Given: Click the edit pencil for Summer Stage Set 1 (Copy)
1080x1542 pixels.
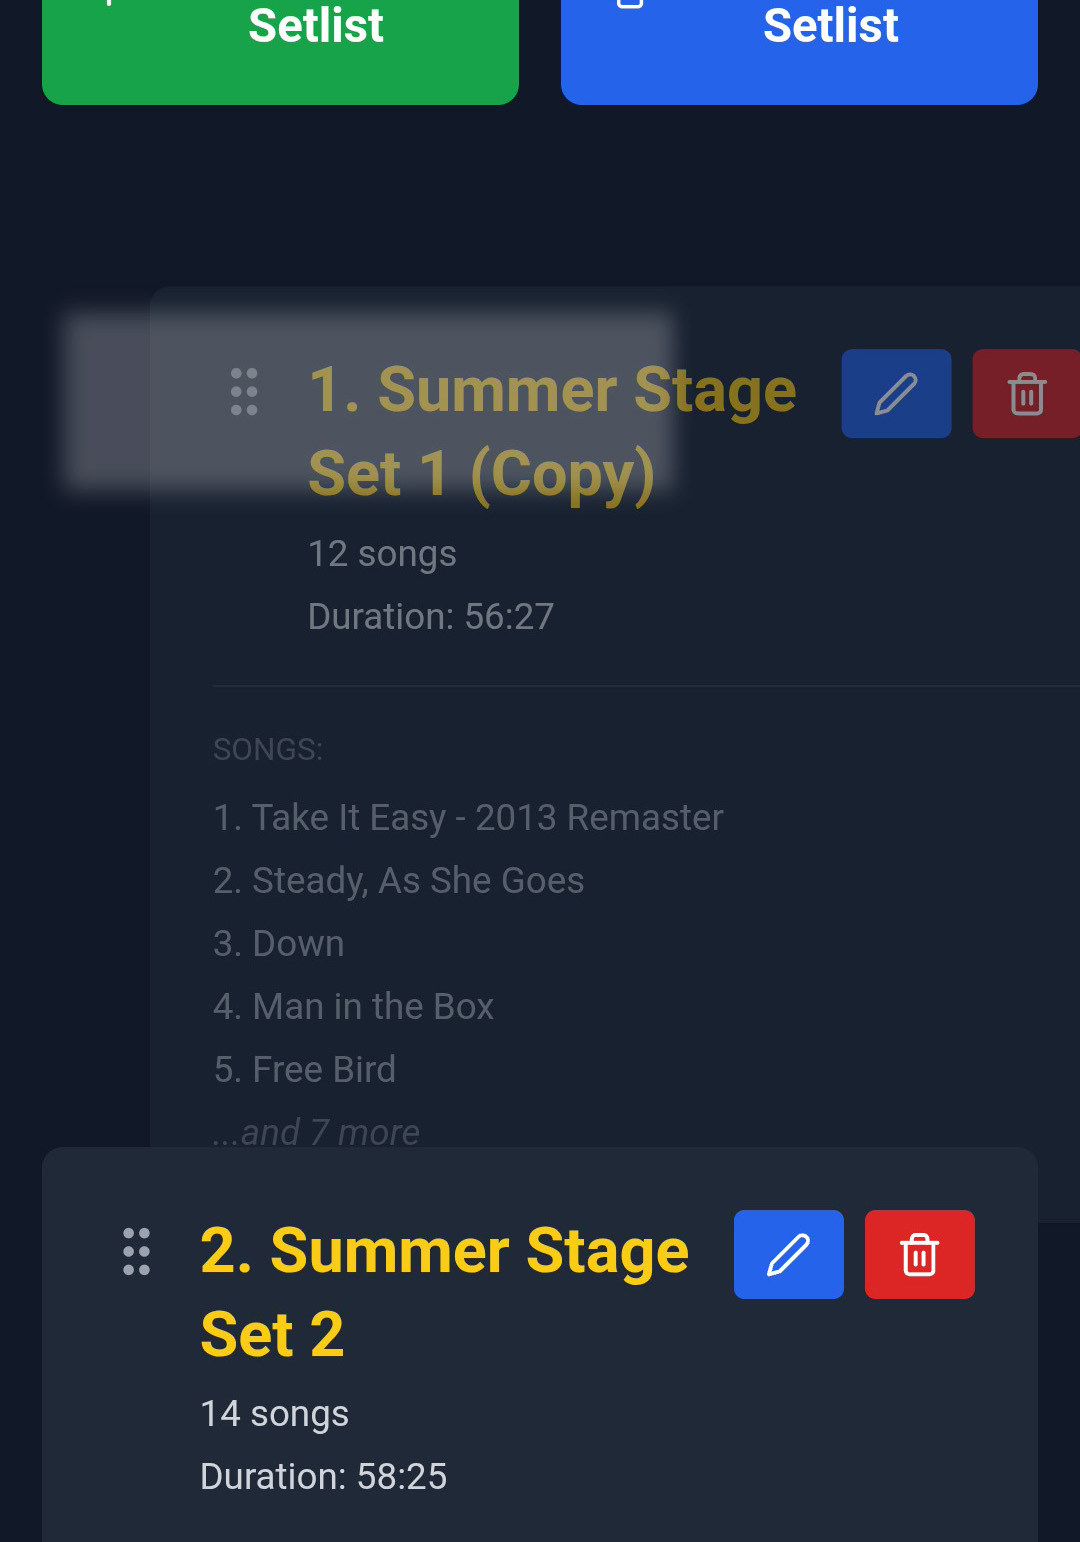Looking at the screenshot, I should [x=896, y=393].
